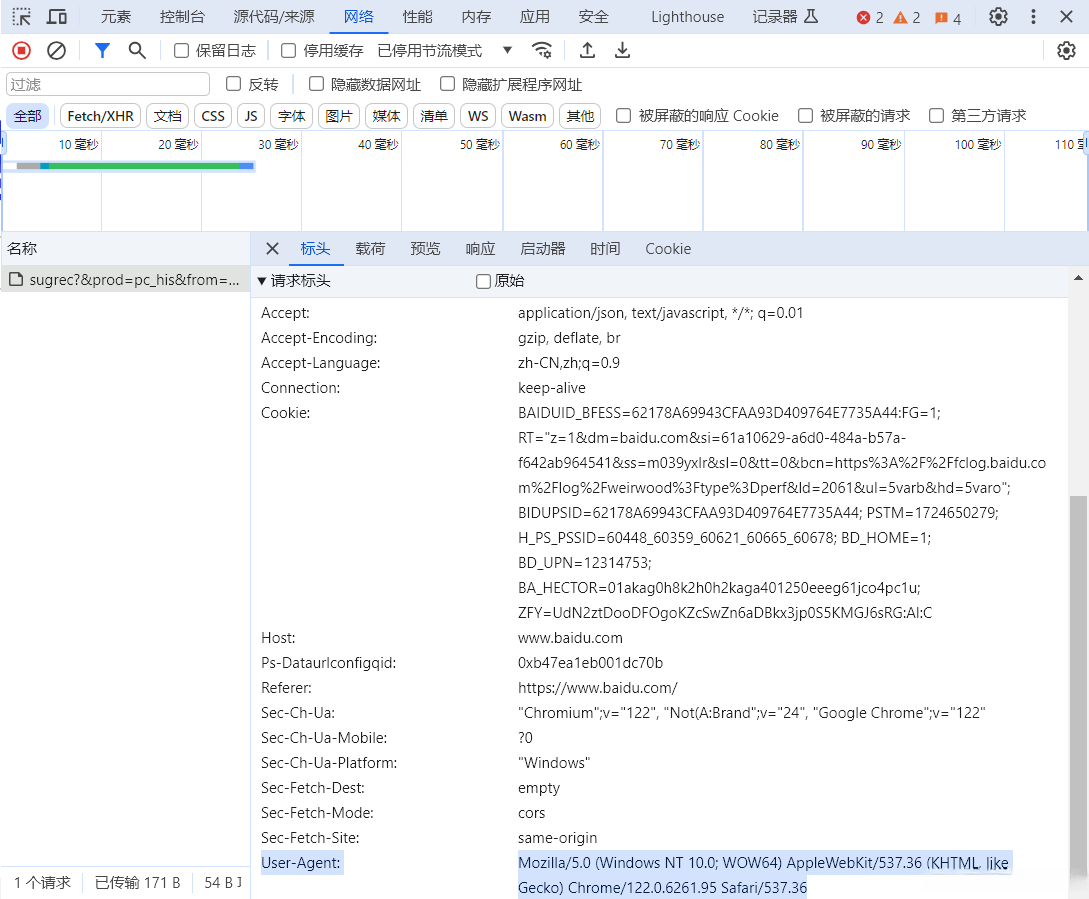The height and width of the screenshot is (899, 1089).
Task: Clear the network log
Action: [x=57, y=51]
